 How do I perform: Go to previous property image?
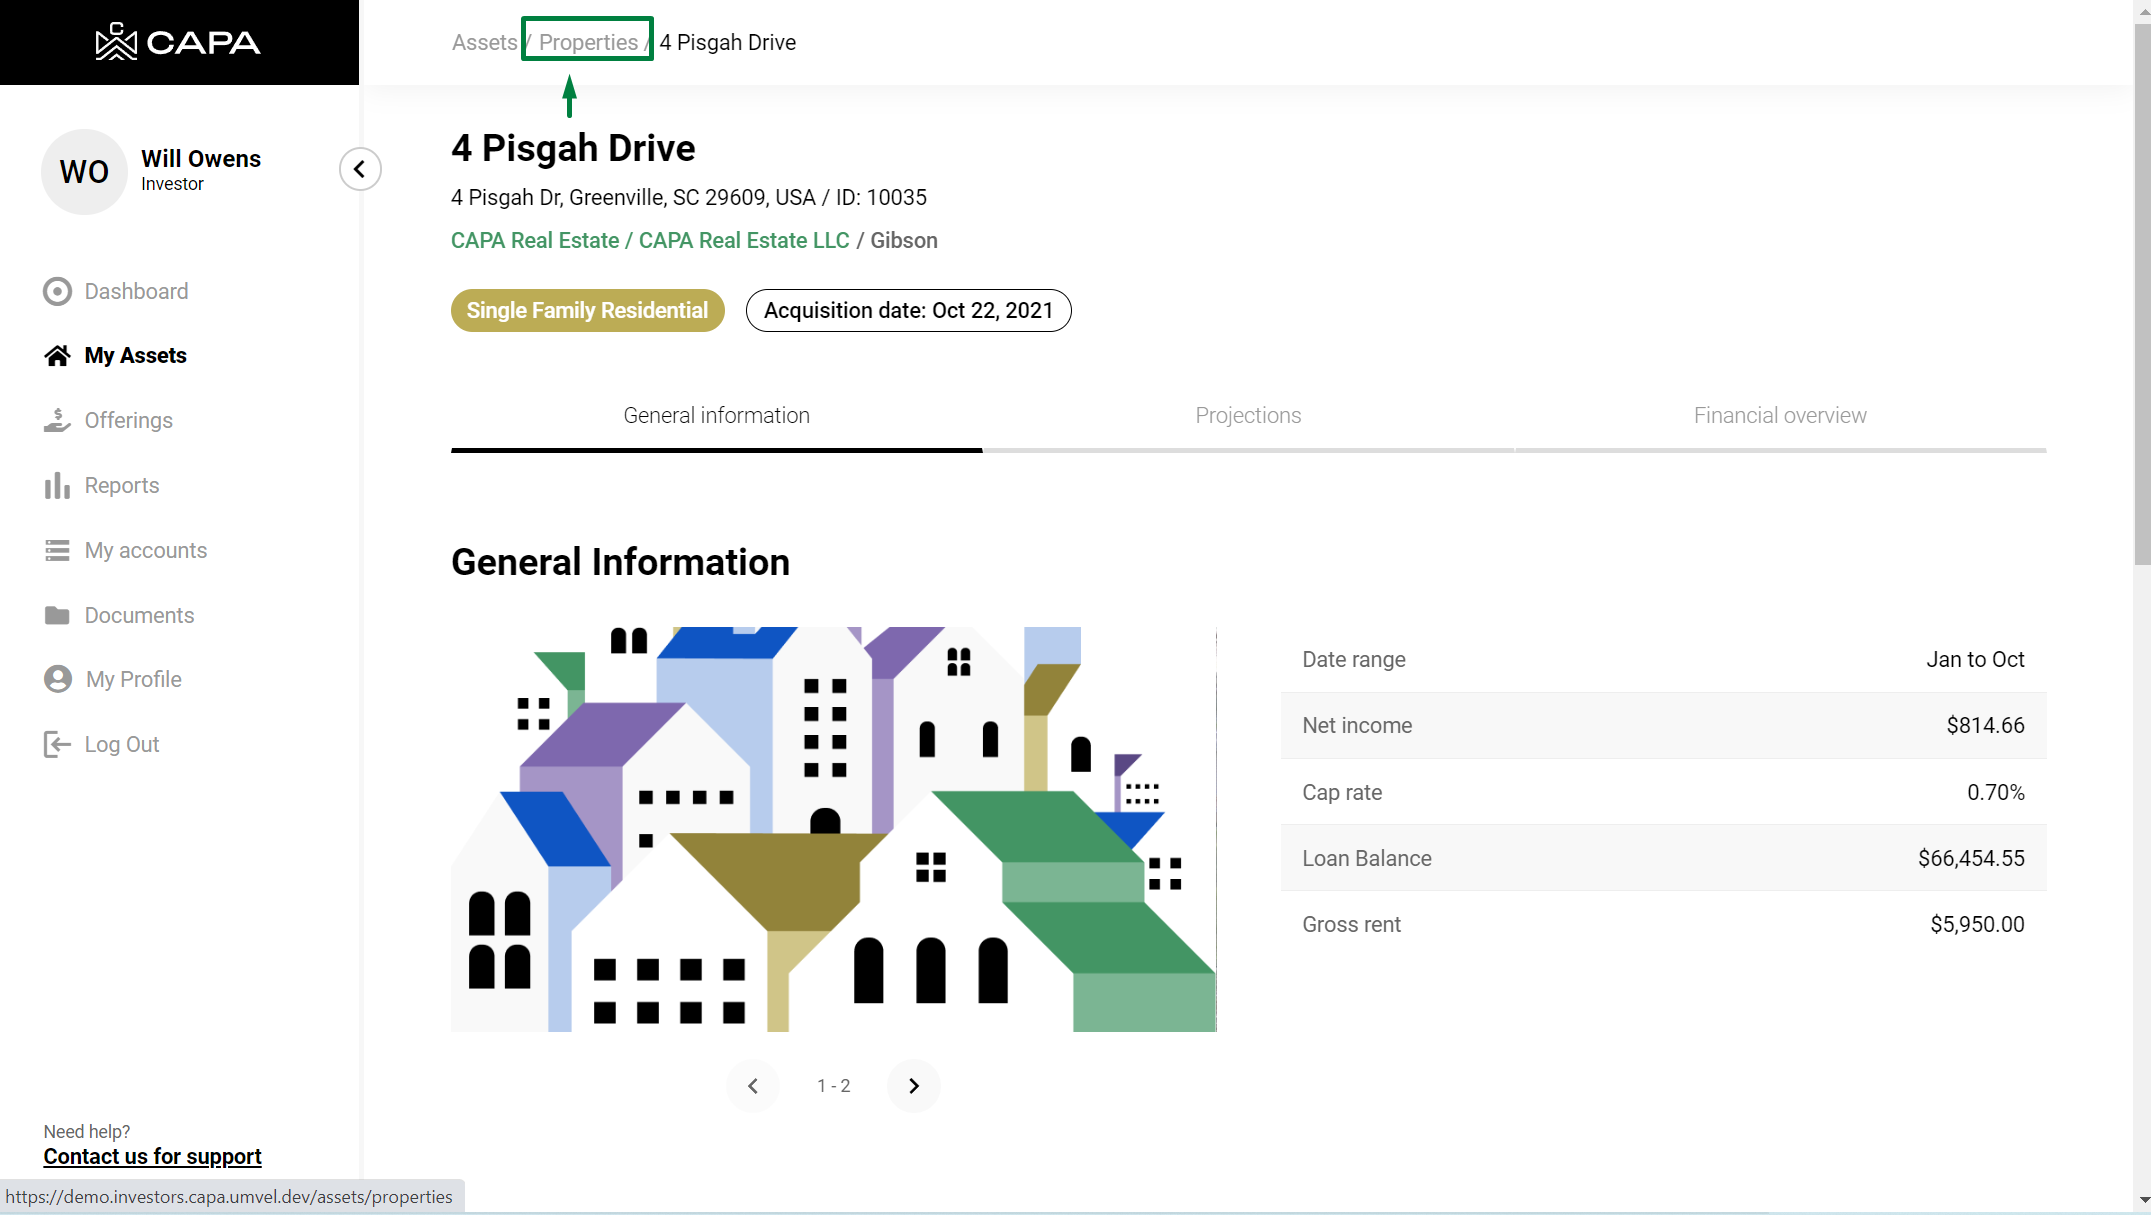coord(753,1086)
